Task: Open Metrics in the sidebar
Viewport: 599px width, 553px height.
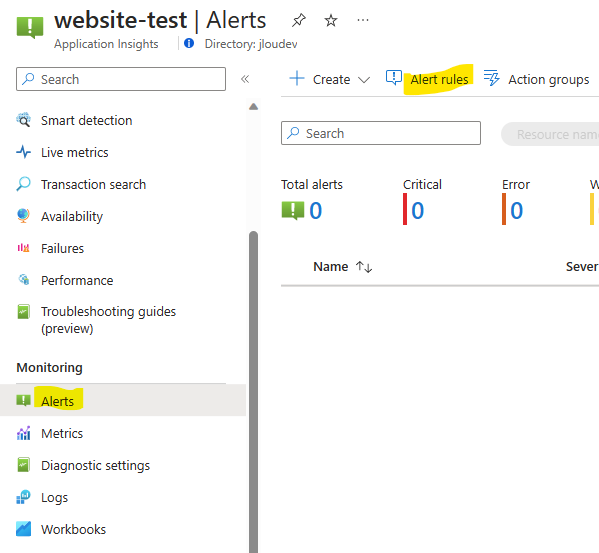Action: click(62, 434)
